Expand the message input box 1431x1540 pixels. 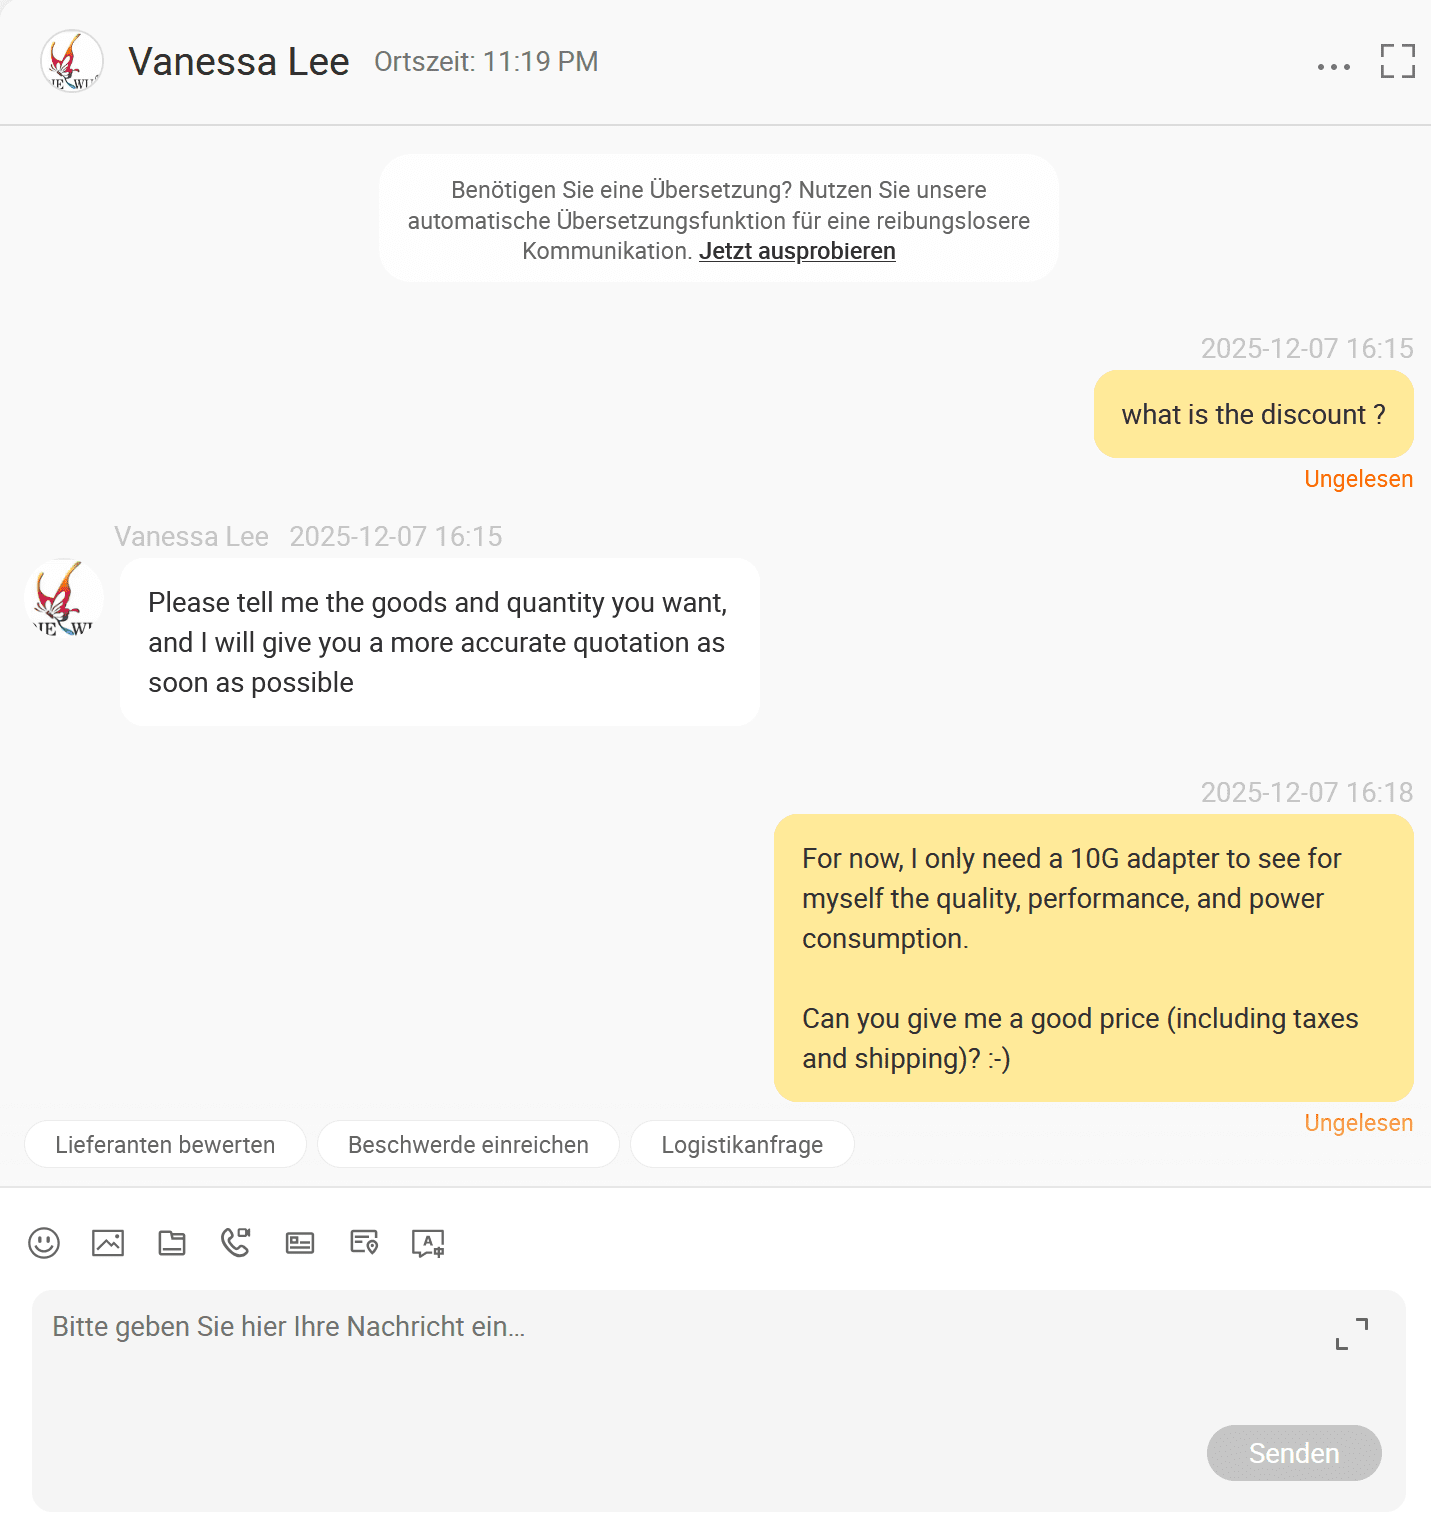pos(1352,1334)
